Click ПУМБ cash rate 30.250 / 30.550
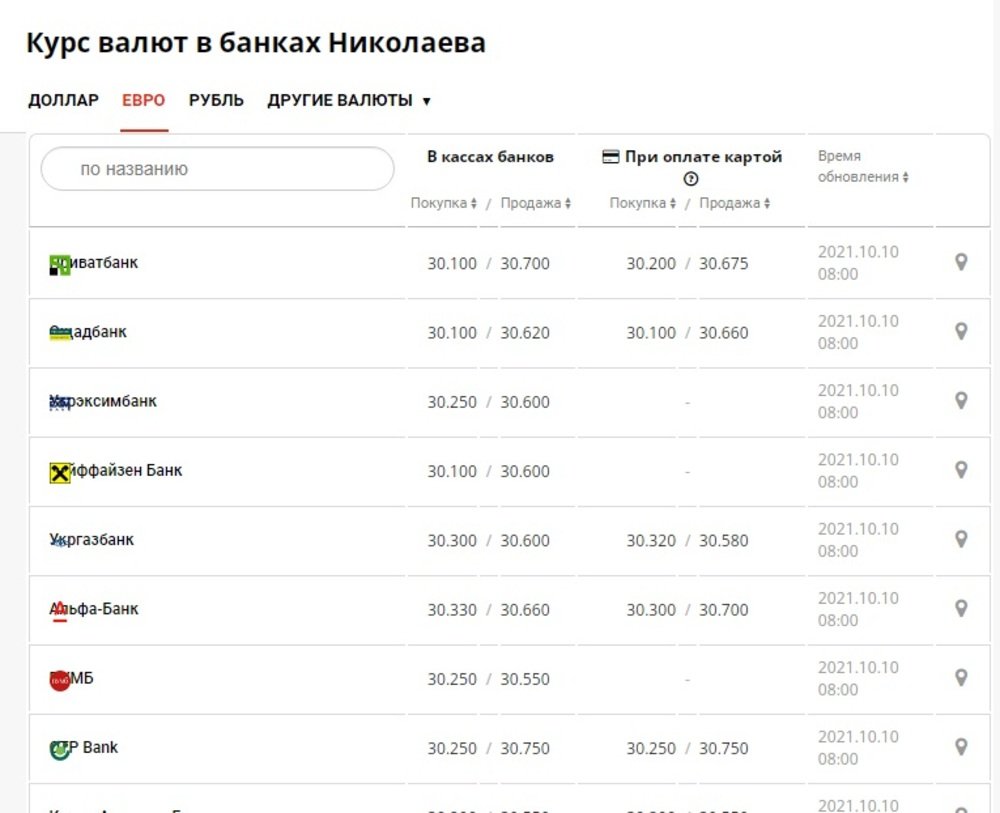This screenshot has height=813, width=1000. tap(489, 679)
